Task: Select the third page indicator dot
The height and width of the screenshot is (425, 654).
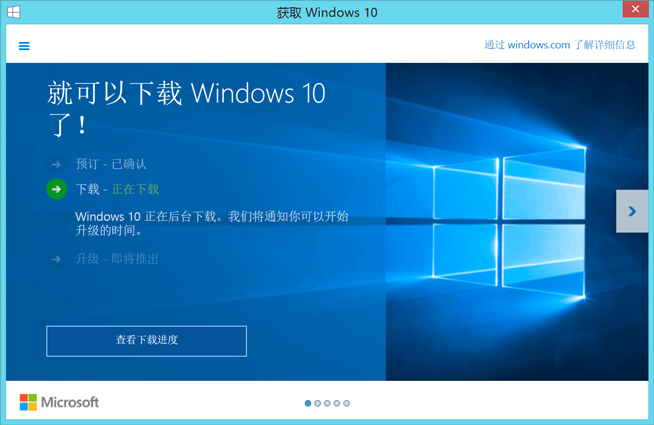Action: point(327,403)
